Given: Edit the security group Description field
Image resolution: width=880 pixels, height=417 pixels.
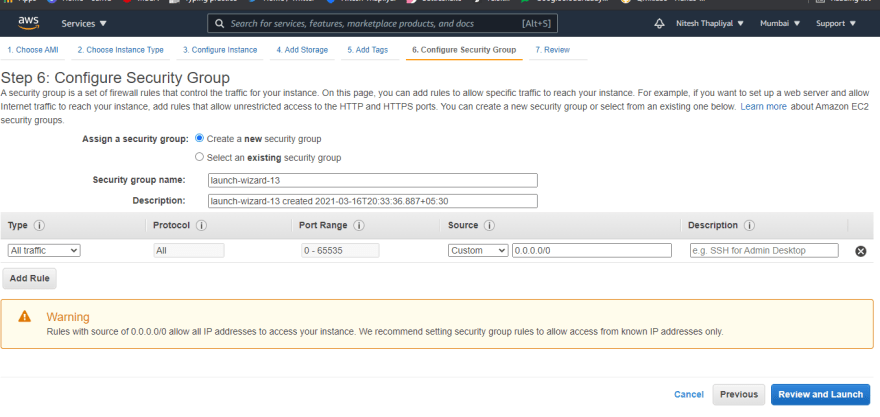Looking at the screenshot, I should click(x=373, y=201).
